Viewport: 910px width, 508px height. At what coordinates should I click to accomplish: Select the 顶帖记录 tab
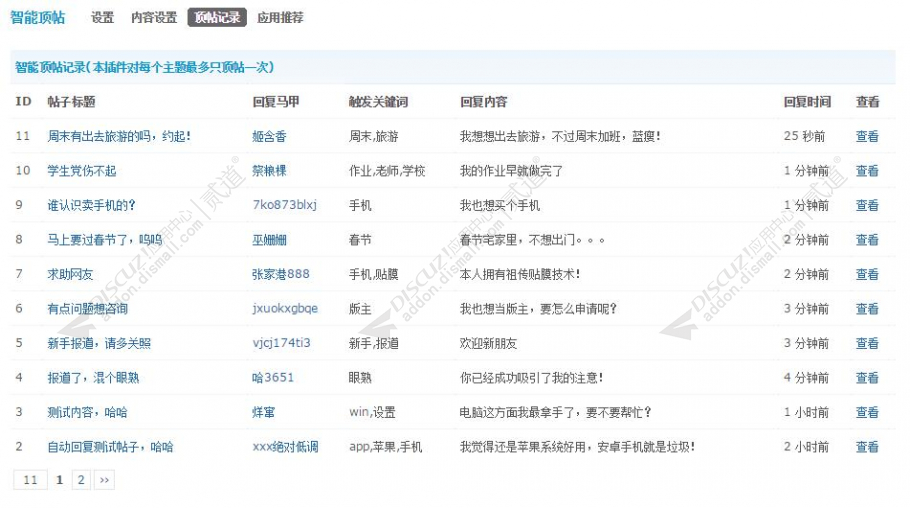coord(217,17)
